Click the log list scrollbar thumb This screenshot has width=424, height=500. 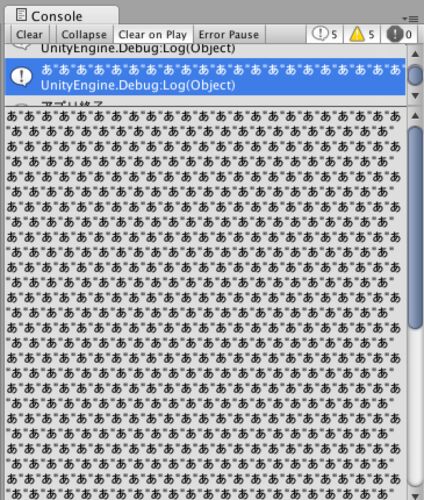pyautogui.click(x=415, y=76)
